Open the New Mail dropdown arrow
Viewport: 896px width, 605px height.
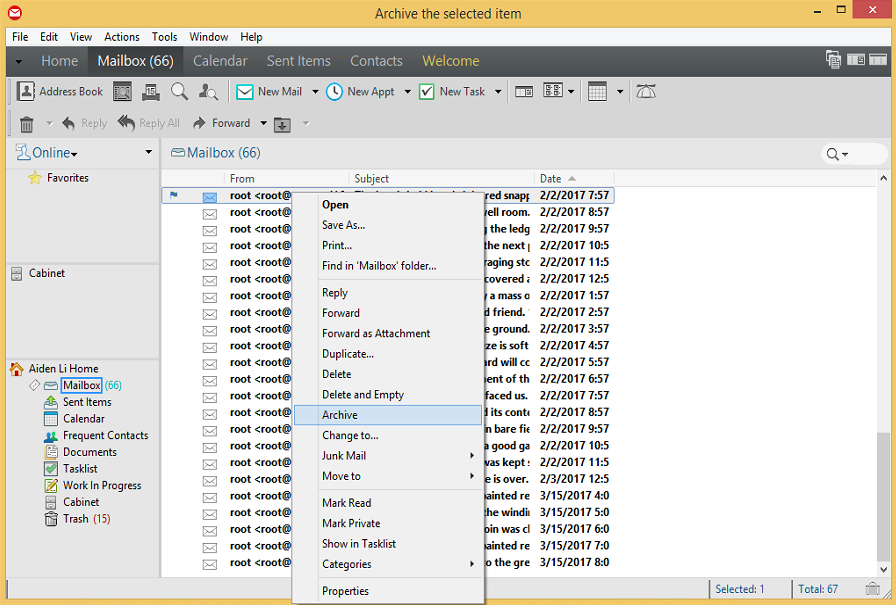315,92
